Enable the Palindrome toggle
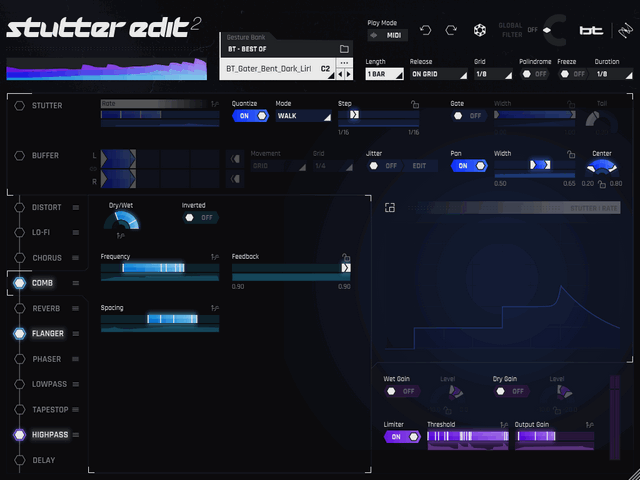The width and height of the screenshot is (640, 480). pos(534,74)
